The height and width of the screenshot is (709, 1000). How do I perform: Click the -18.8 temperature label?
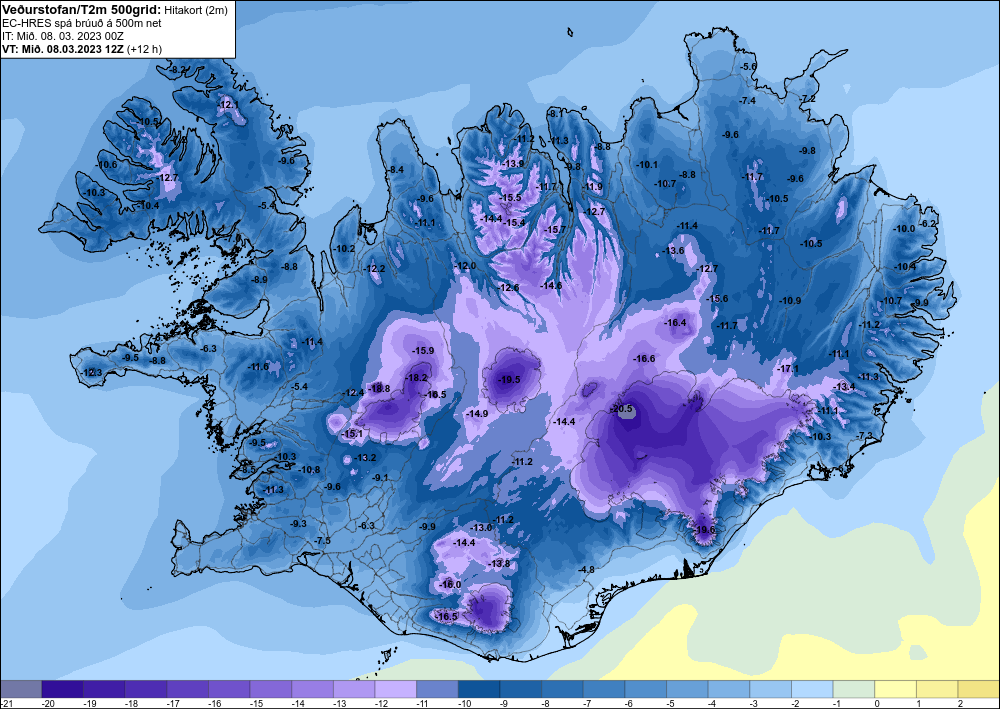(379, 388)
